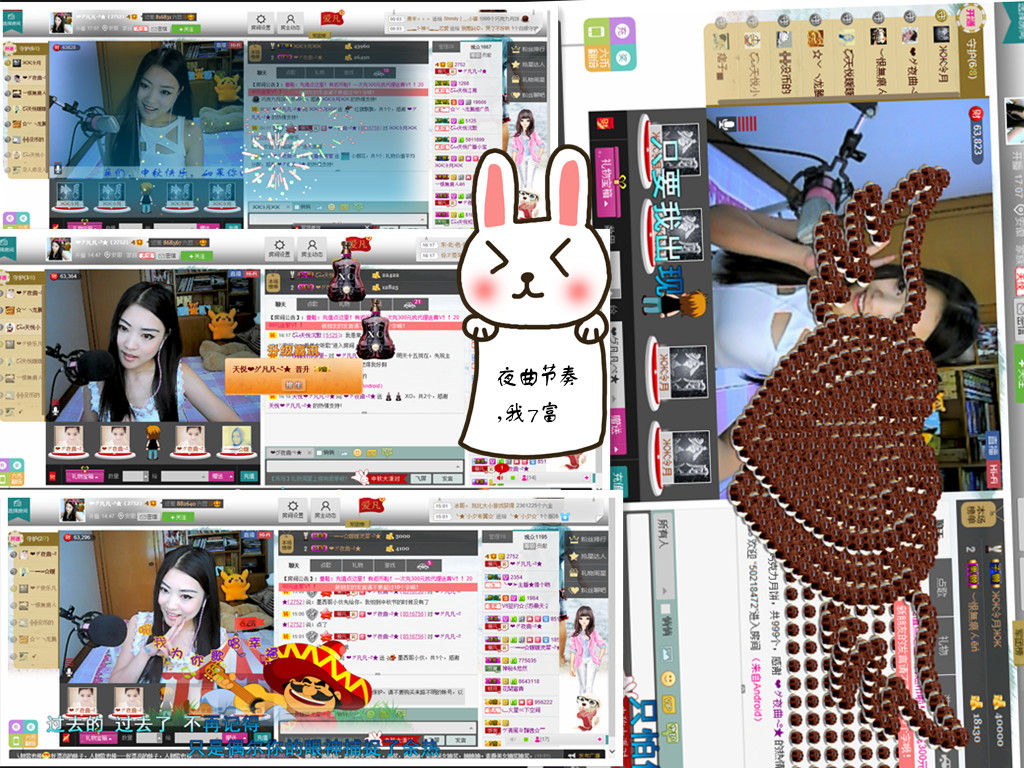Open 热播达人 star icon in sombrero window
Screen dimensions: 1024x768
point(574,556)
